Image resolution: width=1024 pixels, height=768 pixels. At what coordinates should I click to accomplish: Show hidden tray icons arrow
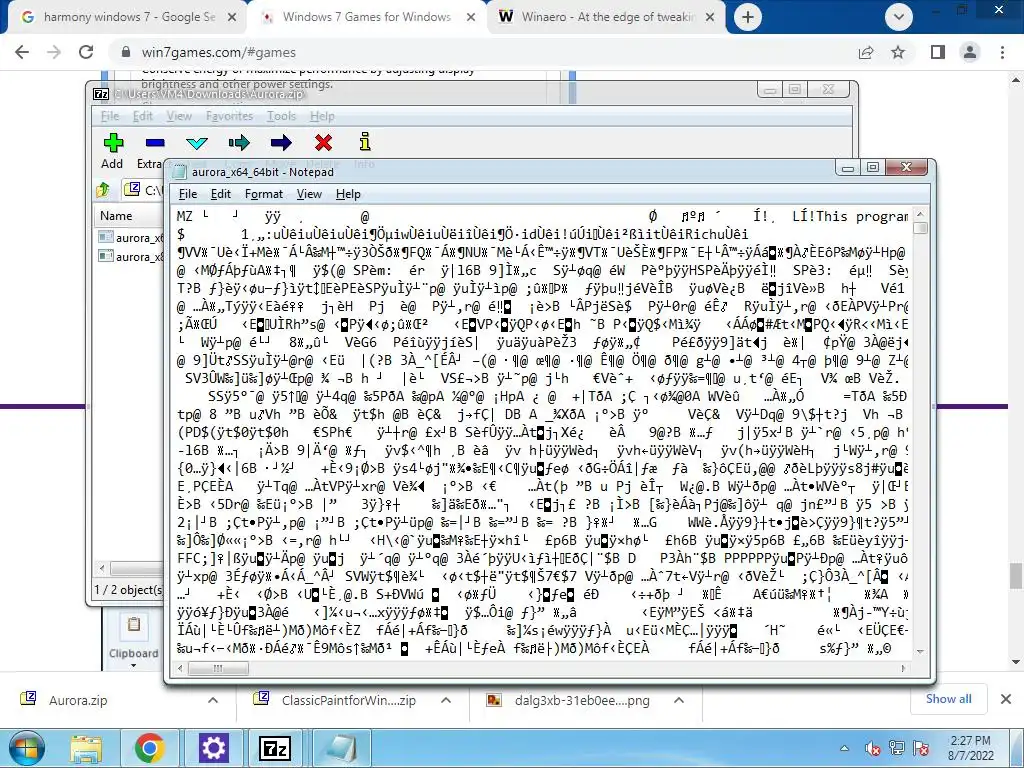point(844,748)
